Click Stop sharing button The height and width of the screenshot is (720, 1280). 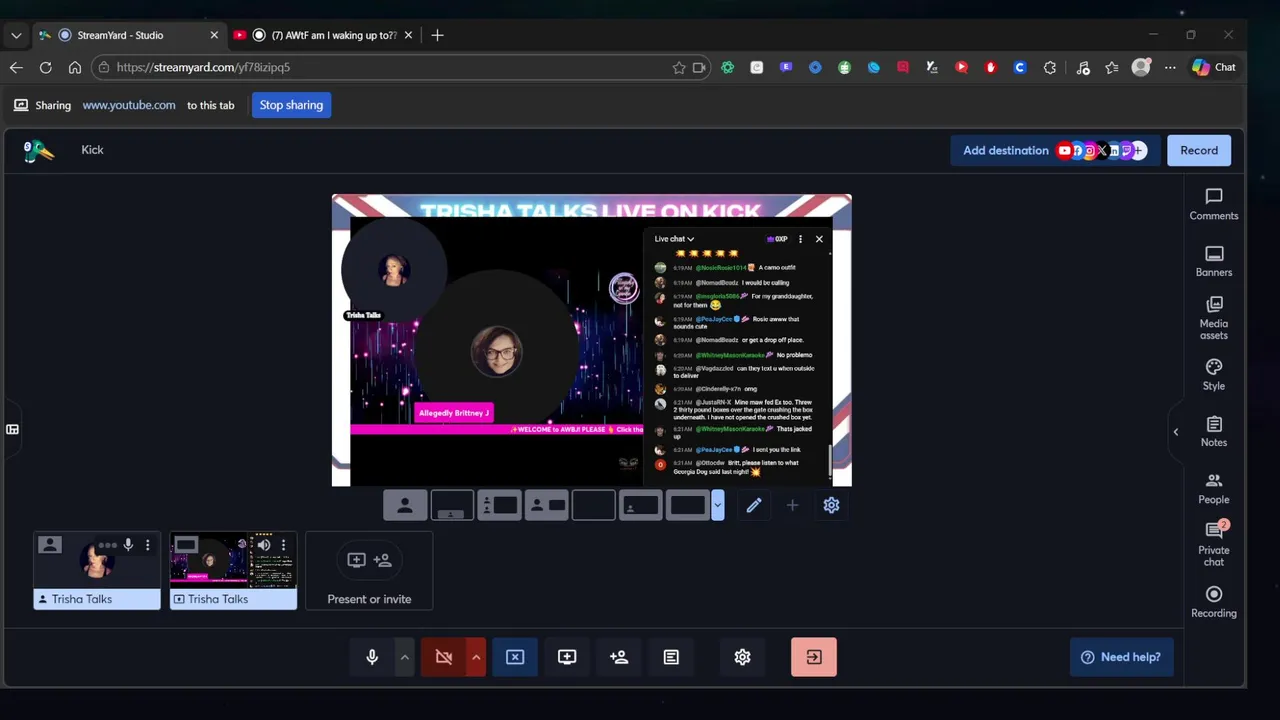pos(291,105)
